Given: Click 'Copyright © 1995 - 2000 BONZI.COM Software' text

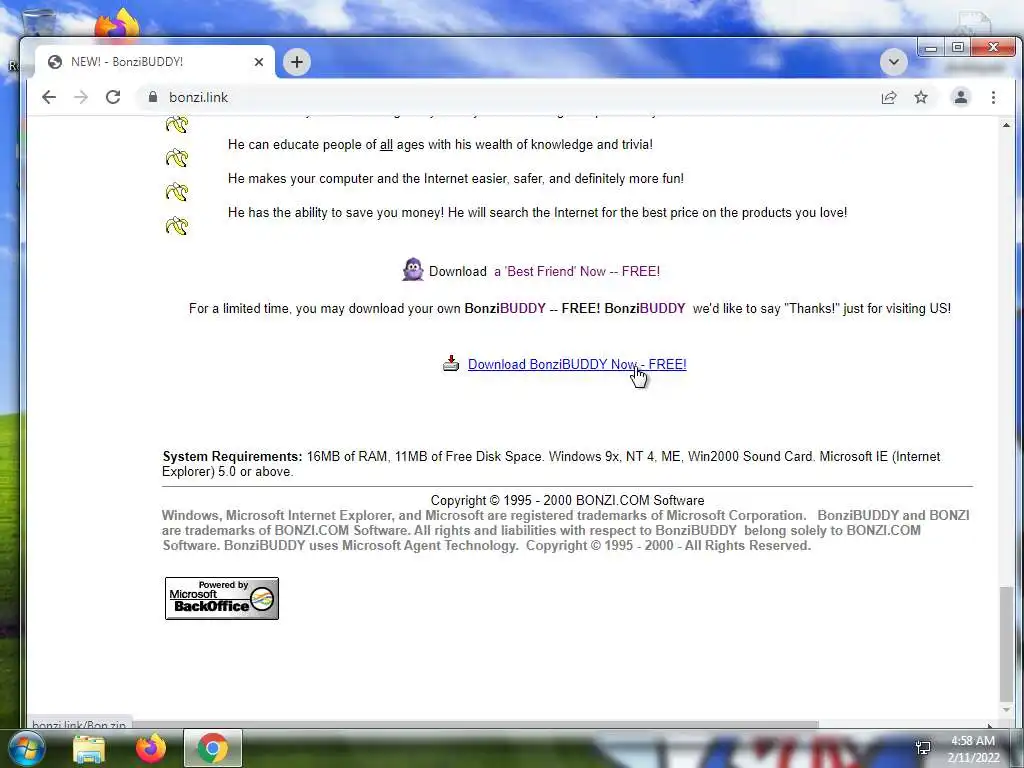Looking at the screenshot, I should [567, 501].
